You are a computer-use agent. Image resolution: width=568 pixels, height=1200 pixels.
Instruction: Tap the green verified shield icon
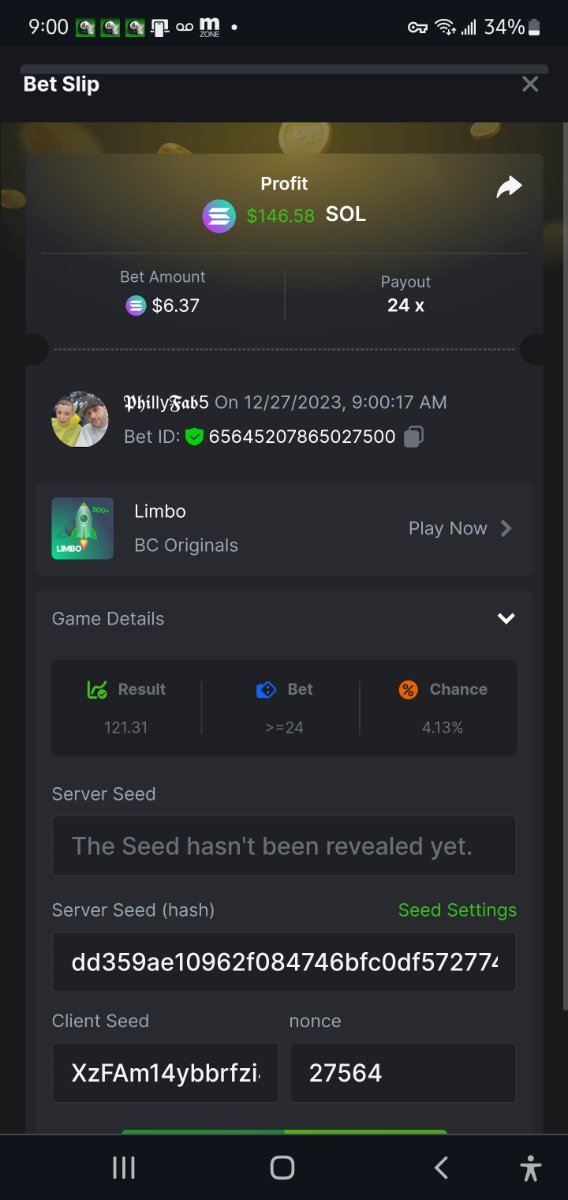pos(194,437)
